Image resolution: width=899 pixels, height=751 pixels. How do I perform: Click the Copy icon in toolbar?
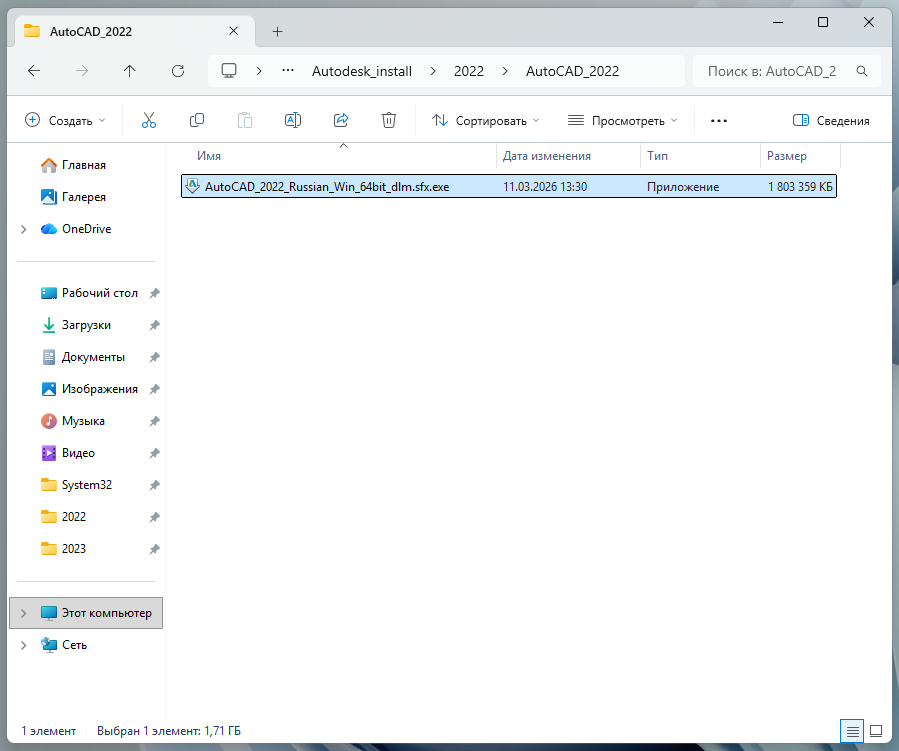(197, 120)
